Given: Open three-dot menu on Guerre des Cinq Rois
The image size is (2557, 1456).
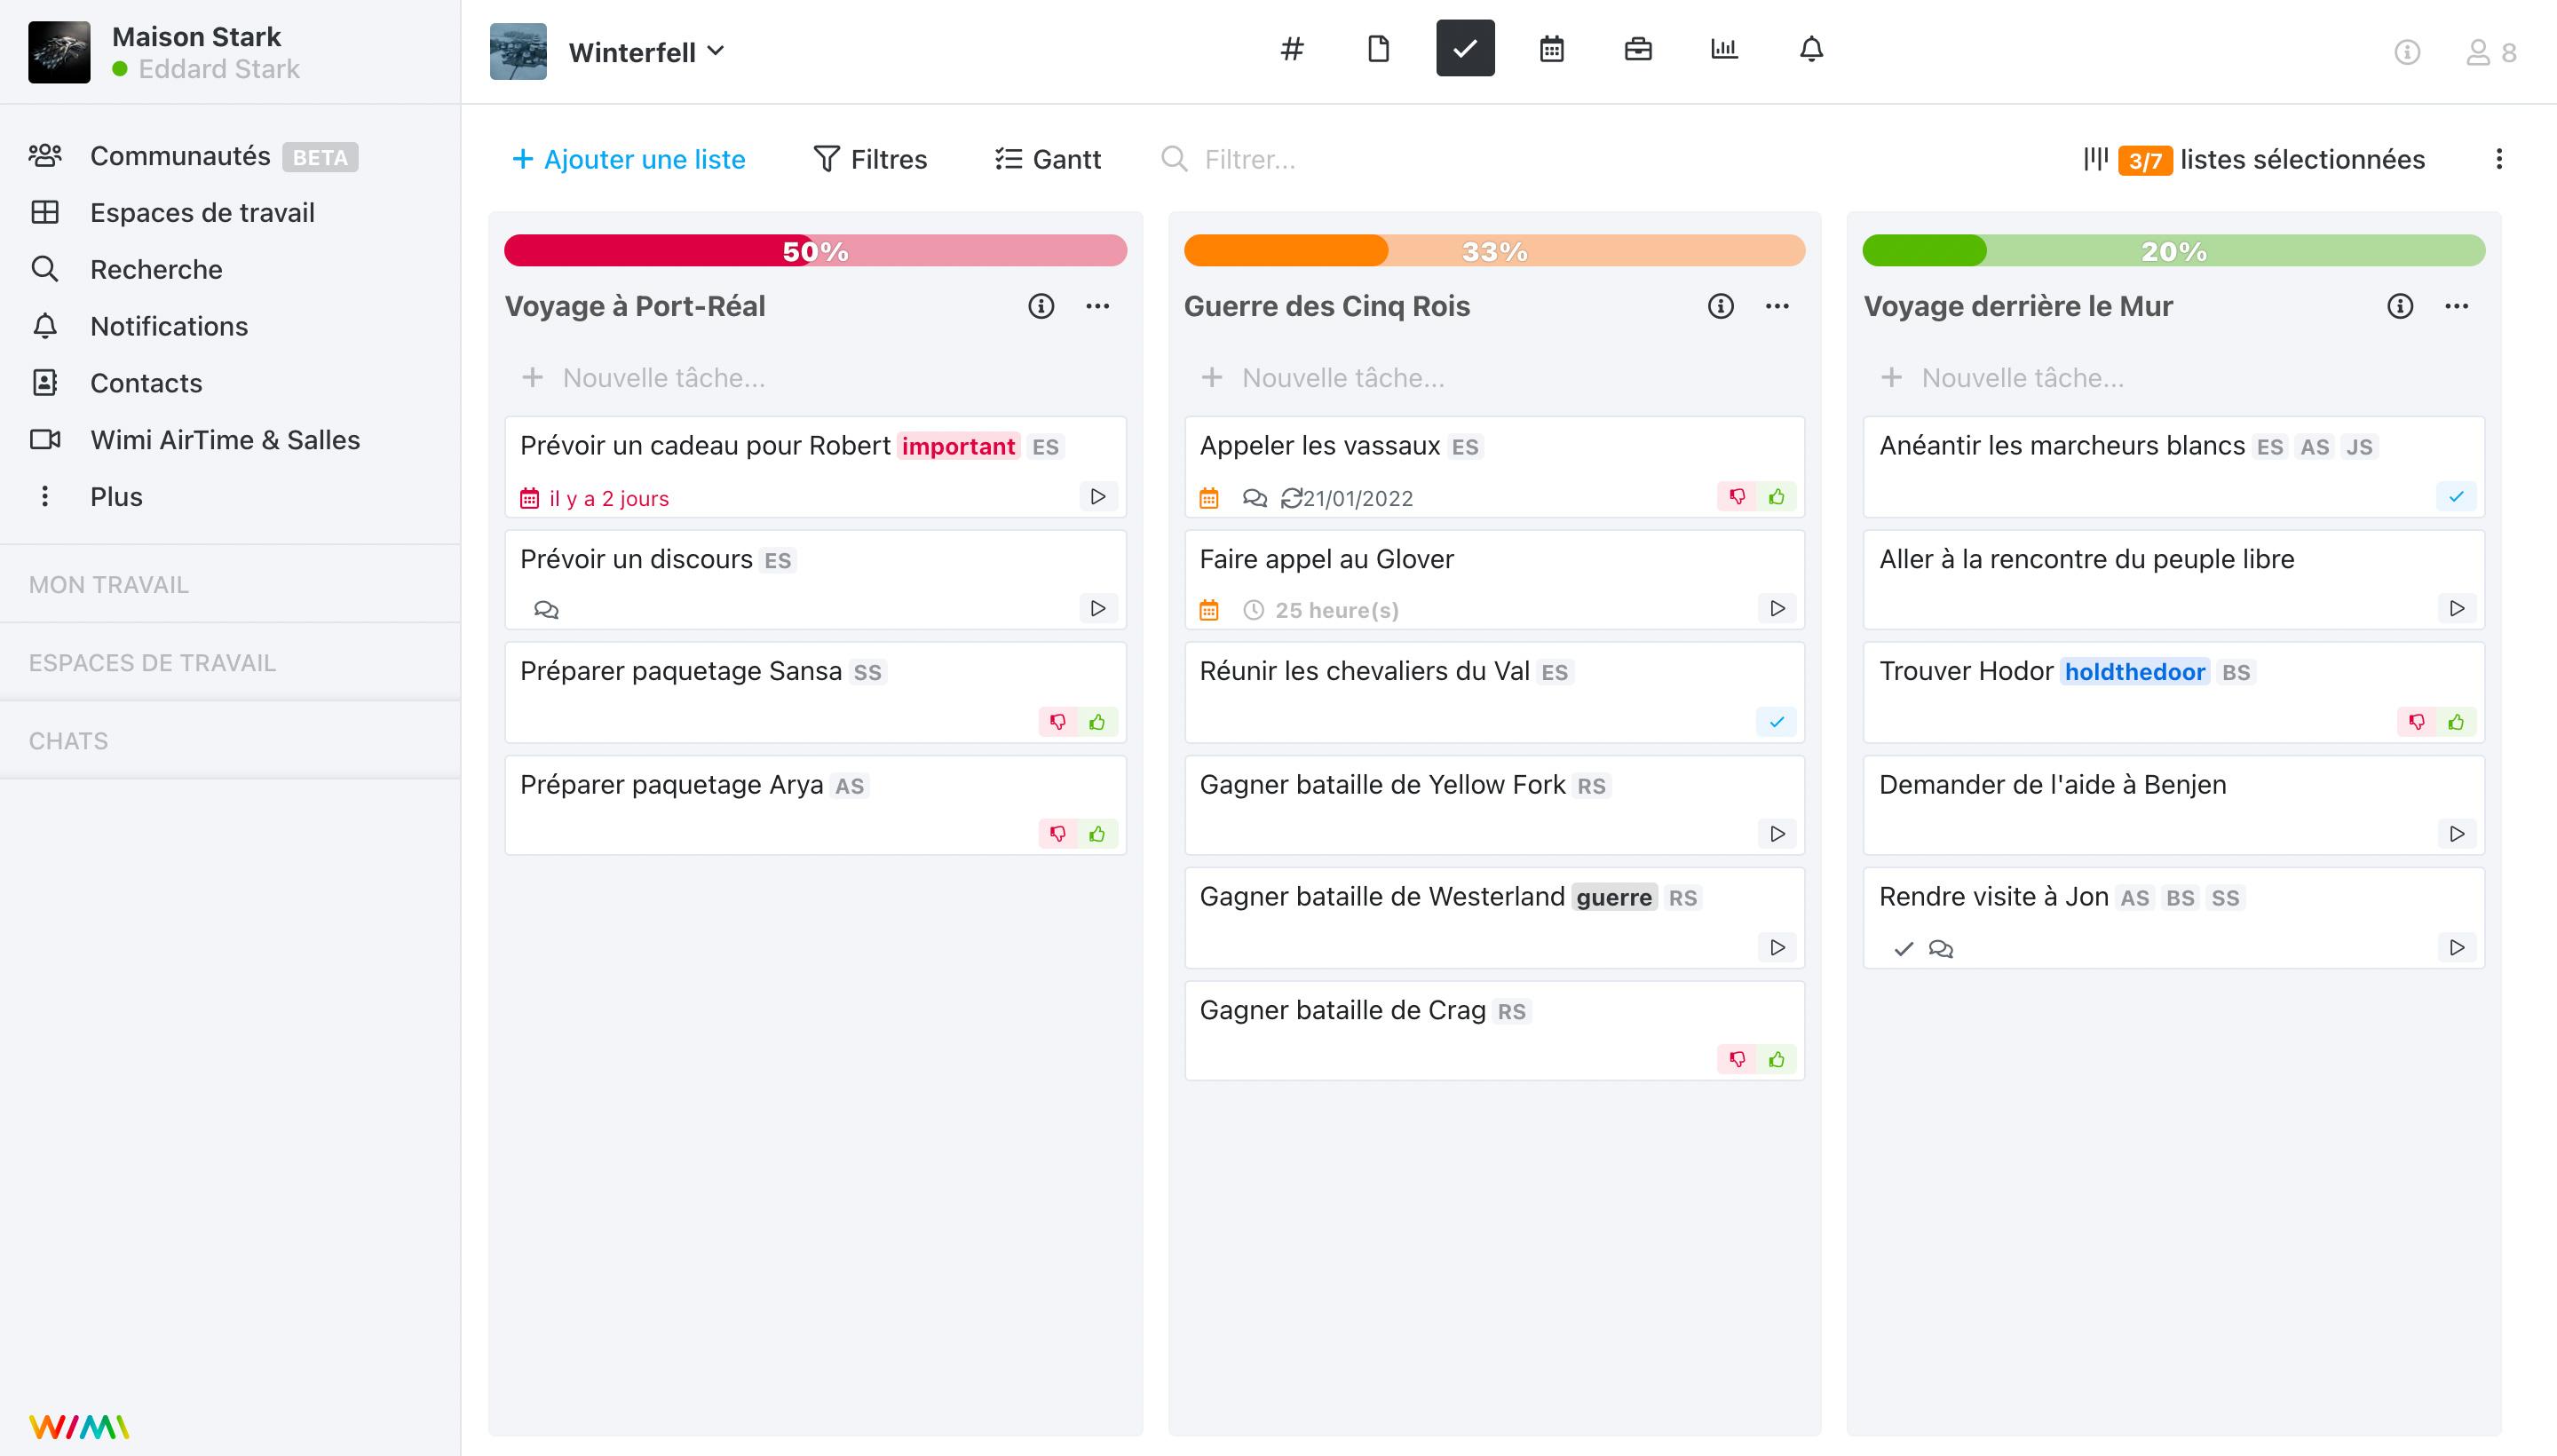Looking at the screenshot, I should coord(1777,307).
